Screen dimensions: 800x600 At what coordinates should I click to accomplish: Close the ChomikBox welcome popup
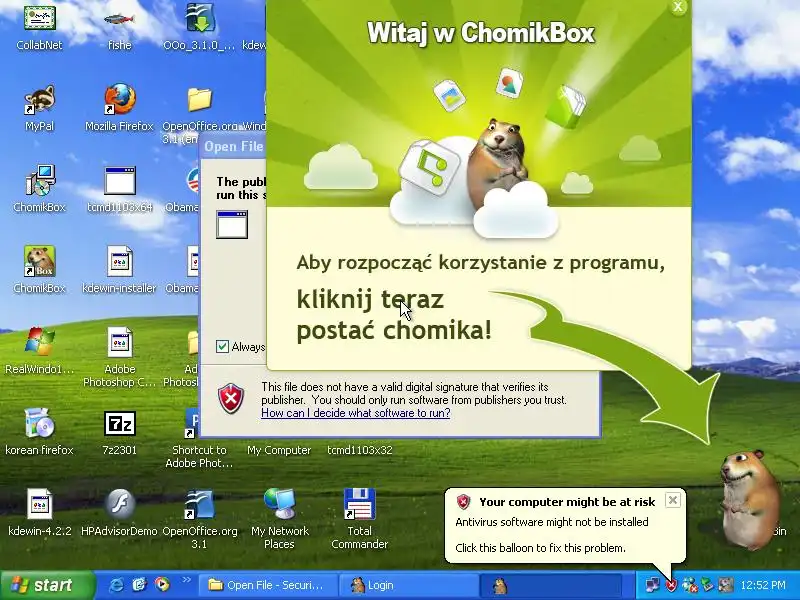point(678,6)
